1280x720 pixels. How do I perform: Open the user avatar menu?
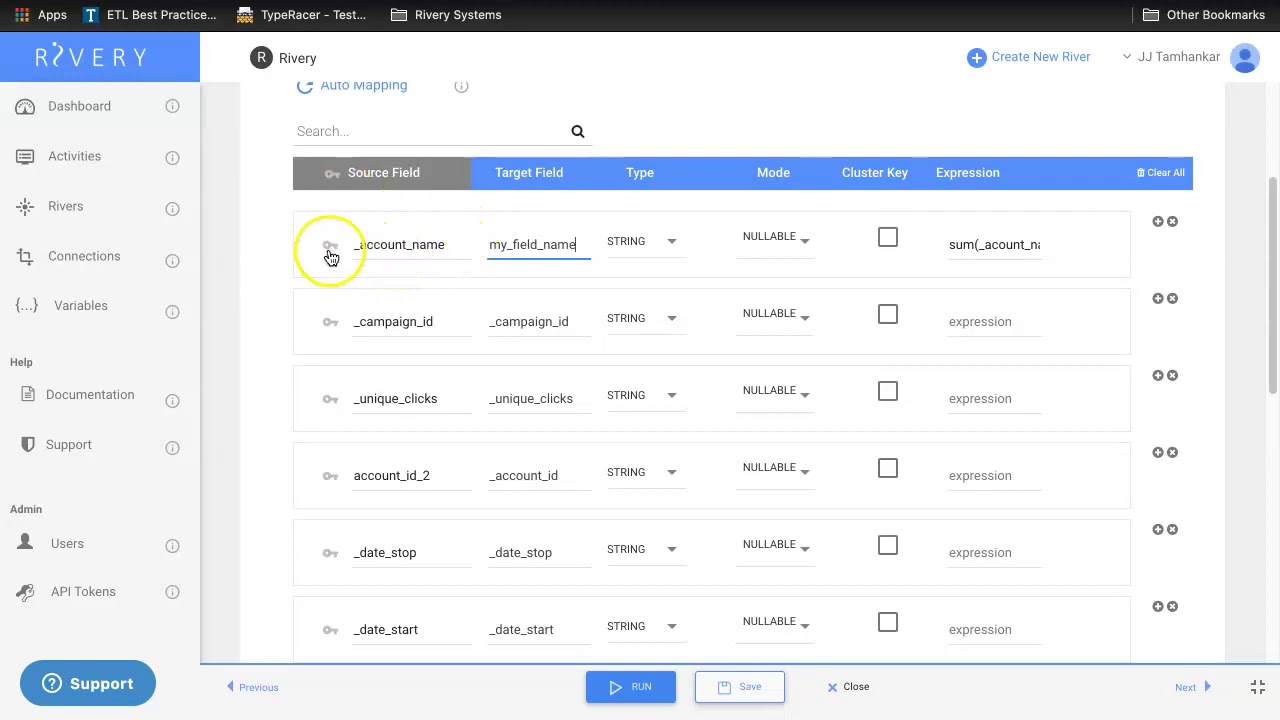pos(1245,58)
